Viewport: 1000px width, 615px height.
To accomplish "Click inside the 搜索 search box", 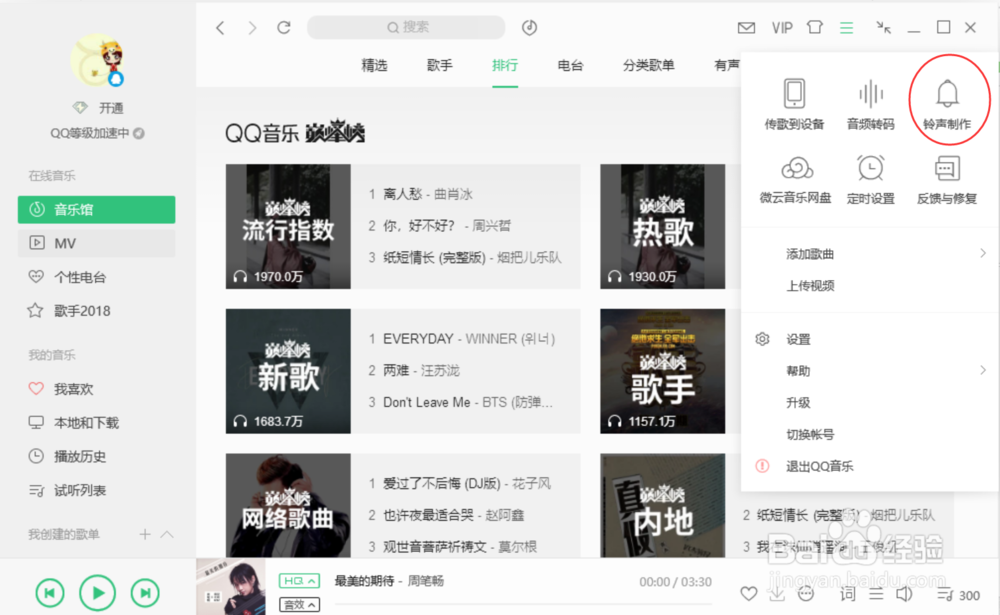I will pos(407,27).
